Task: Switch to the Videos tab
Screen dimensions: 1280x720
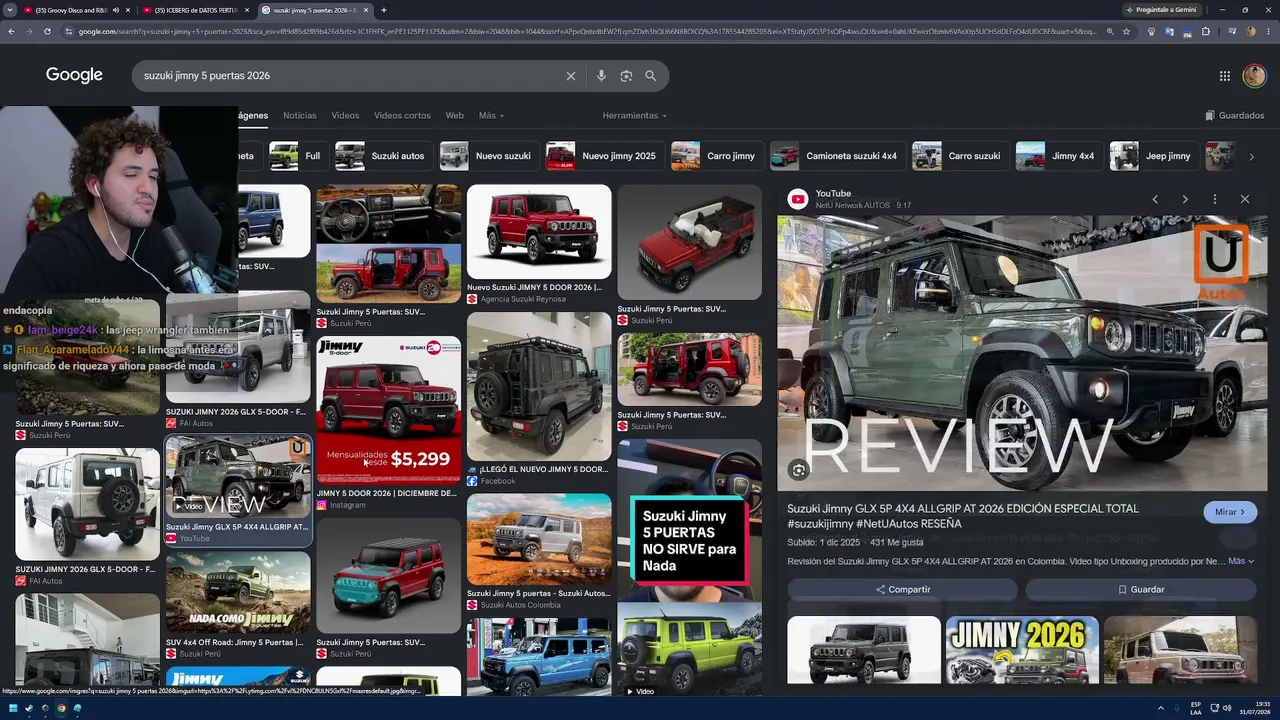Action: tap(345, 116)
